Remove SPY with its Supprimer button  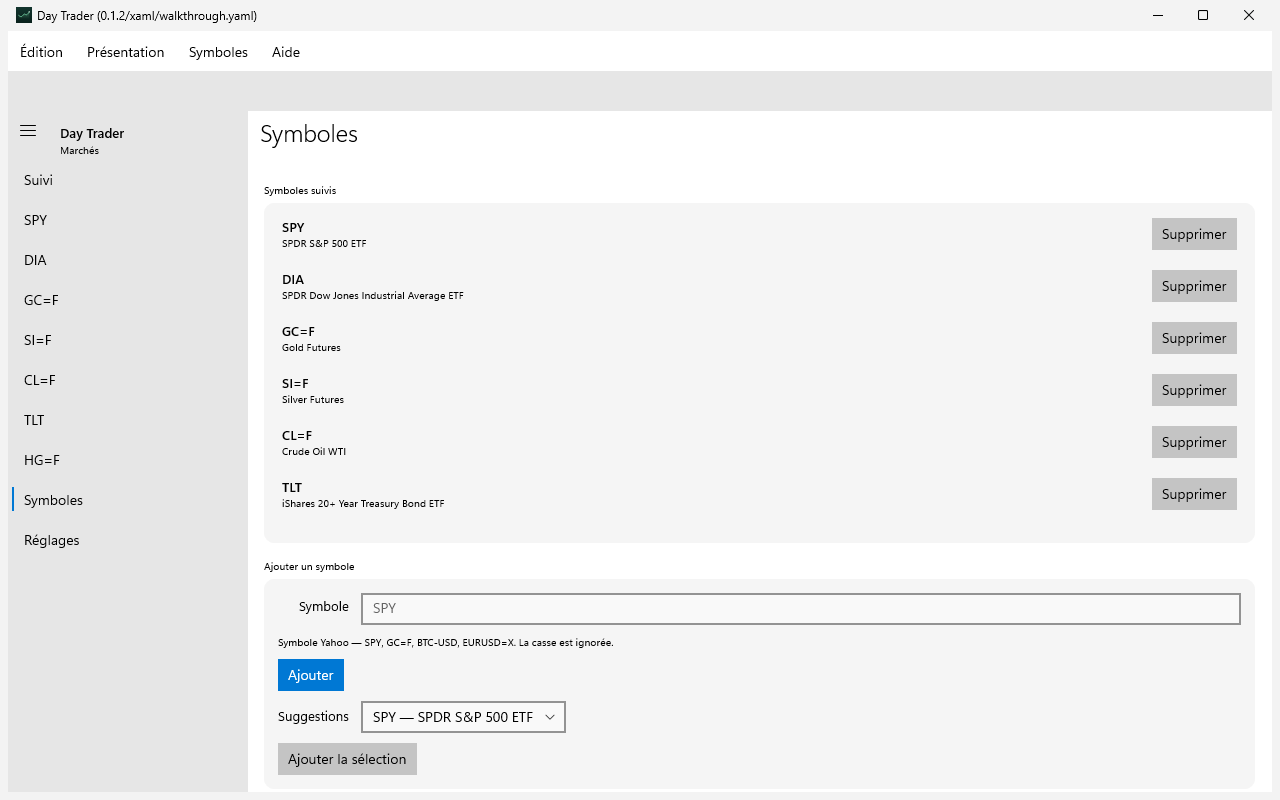(x=1194, y=234)
